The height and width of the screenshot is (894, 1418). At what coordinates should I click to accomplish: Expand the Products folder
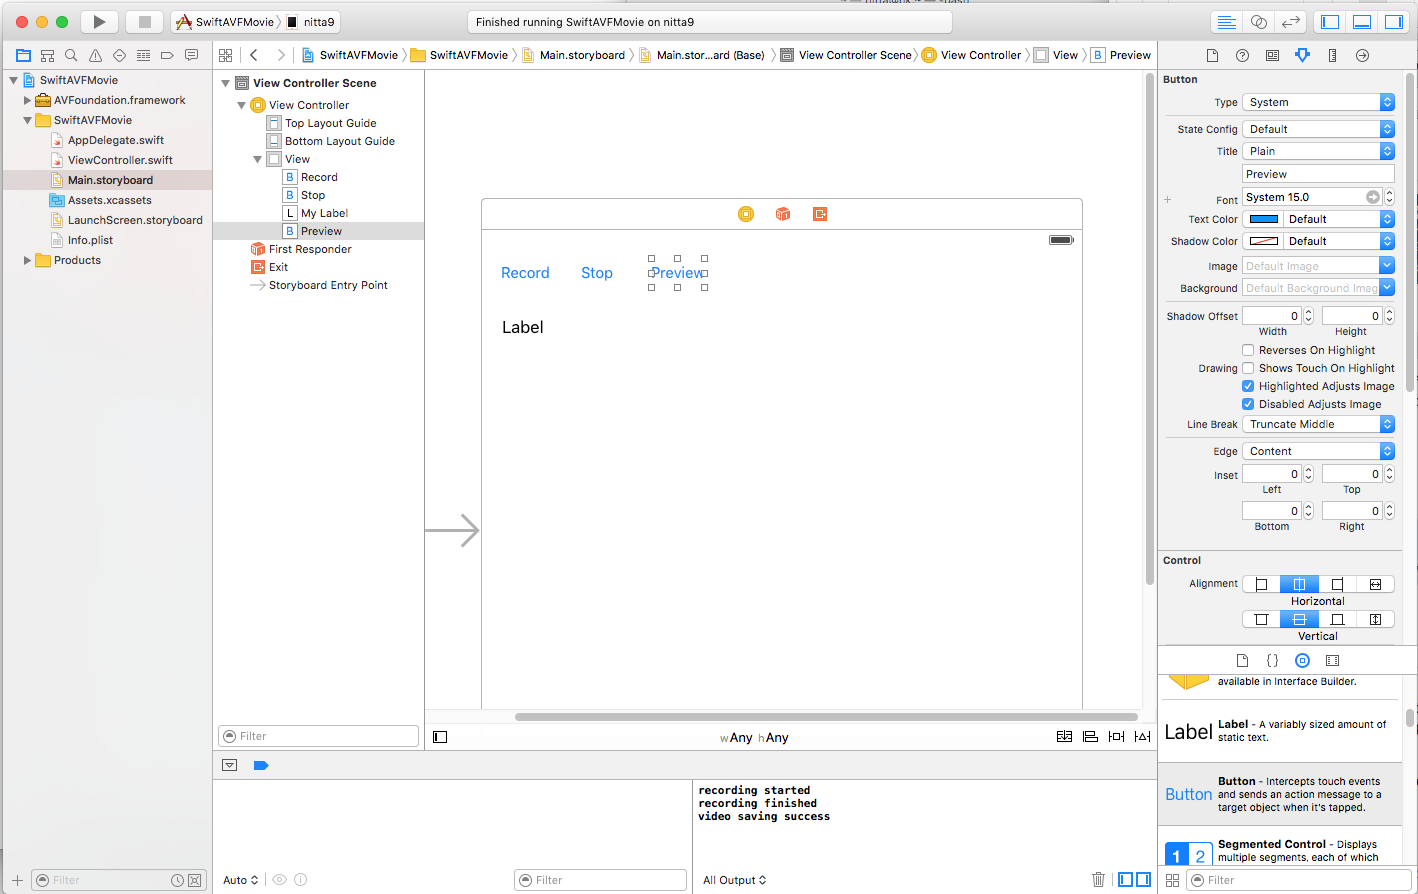(x=27, y=260)
